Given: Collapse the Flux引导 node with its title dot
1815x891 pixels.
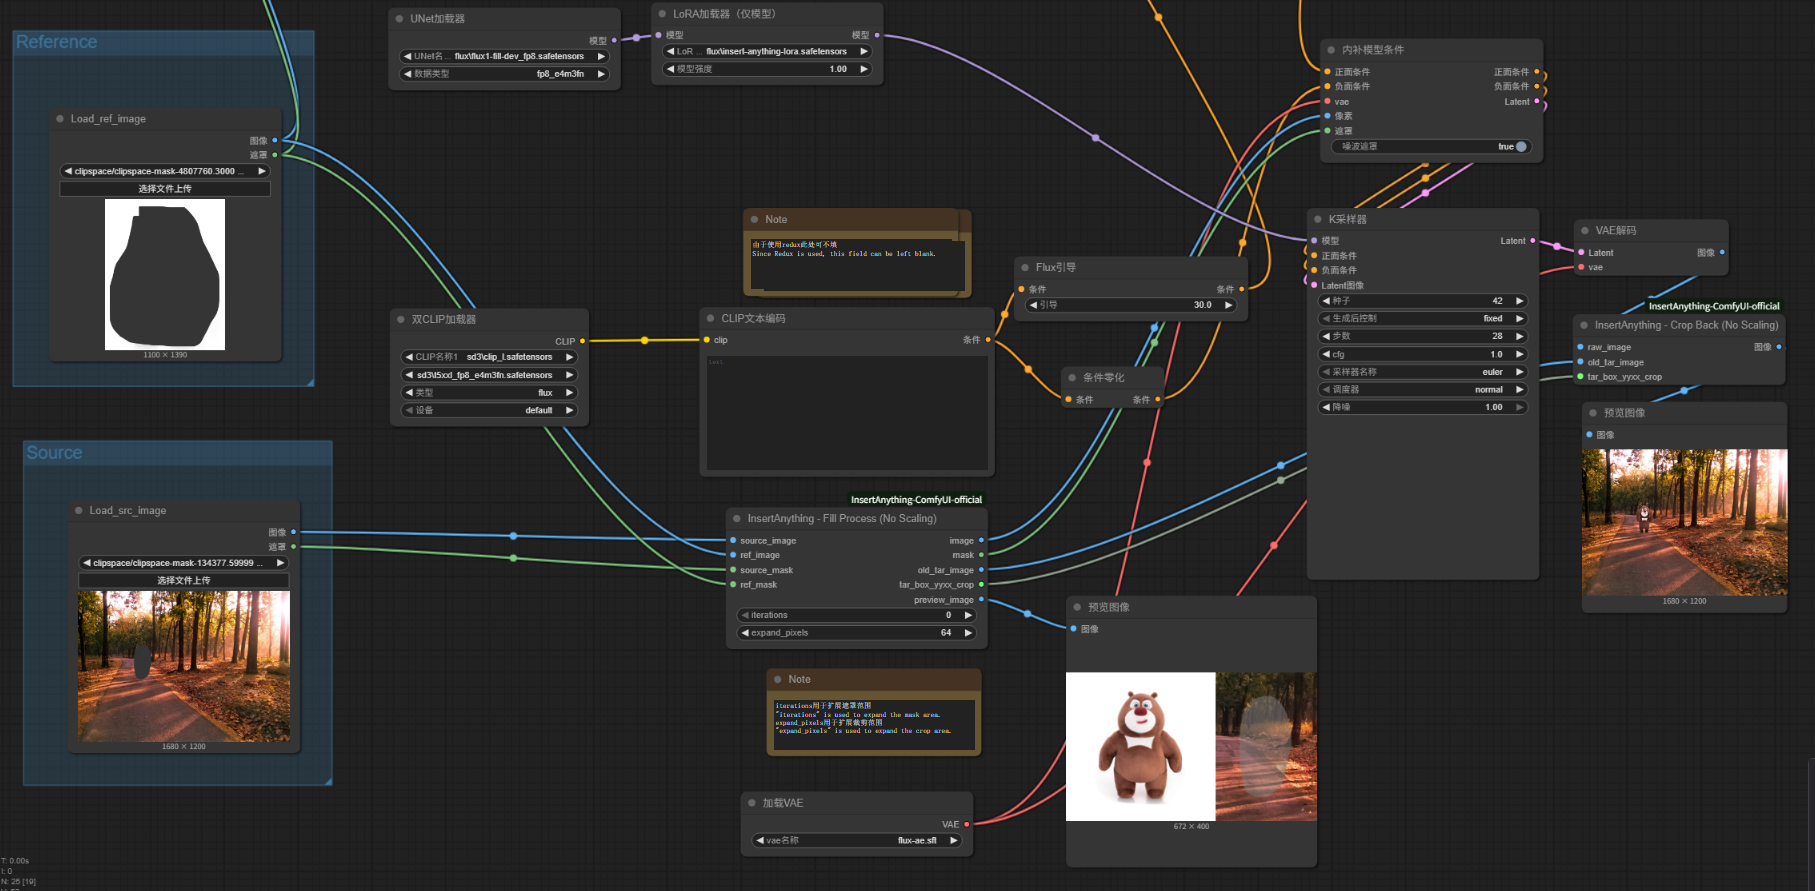Looking at the screenshot, I should (x=1025, y=267).
